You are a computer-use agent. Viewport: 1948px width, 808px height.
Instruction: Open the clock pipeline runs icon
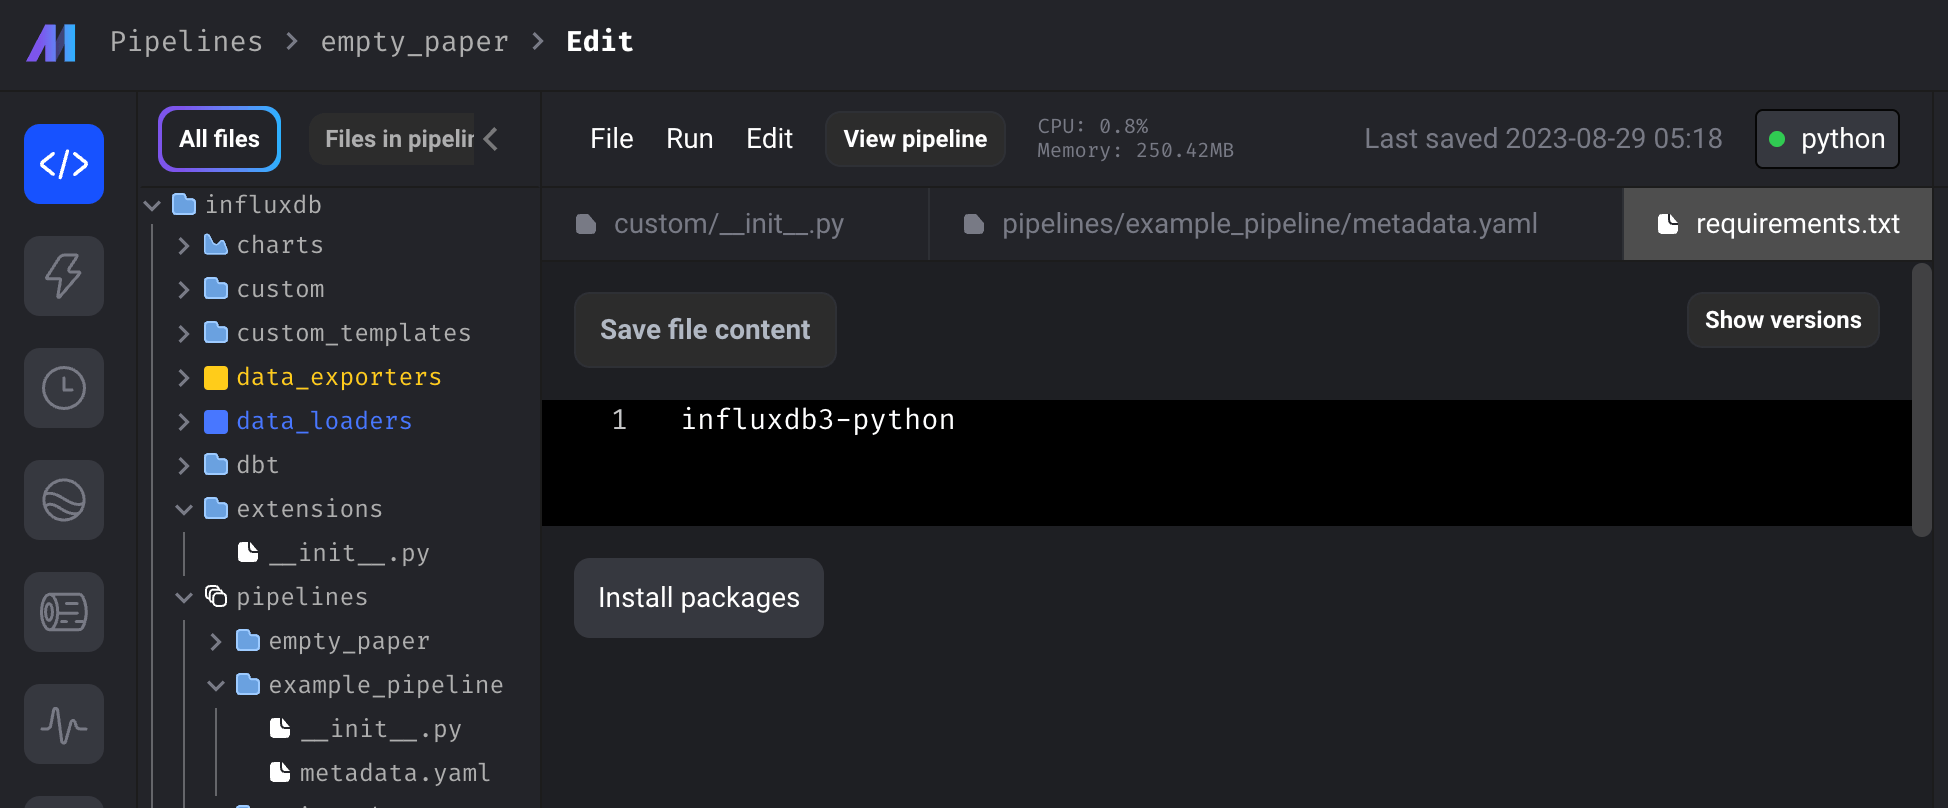tap(64, 388)
